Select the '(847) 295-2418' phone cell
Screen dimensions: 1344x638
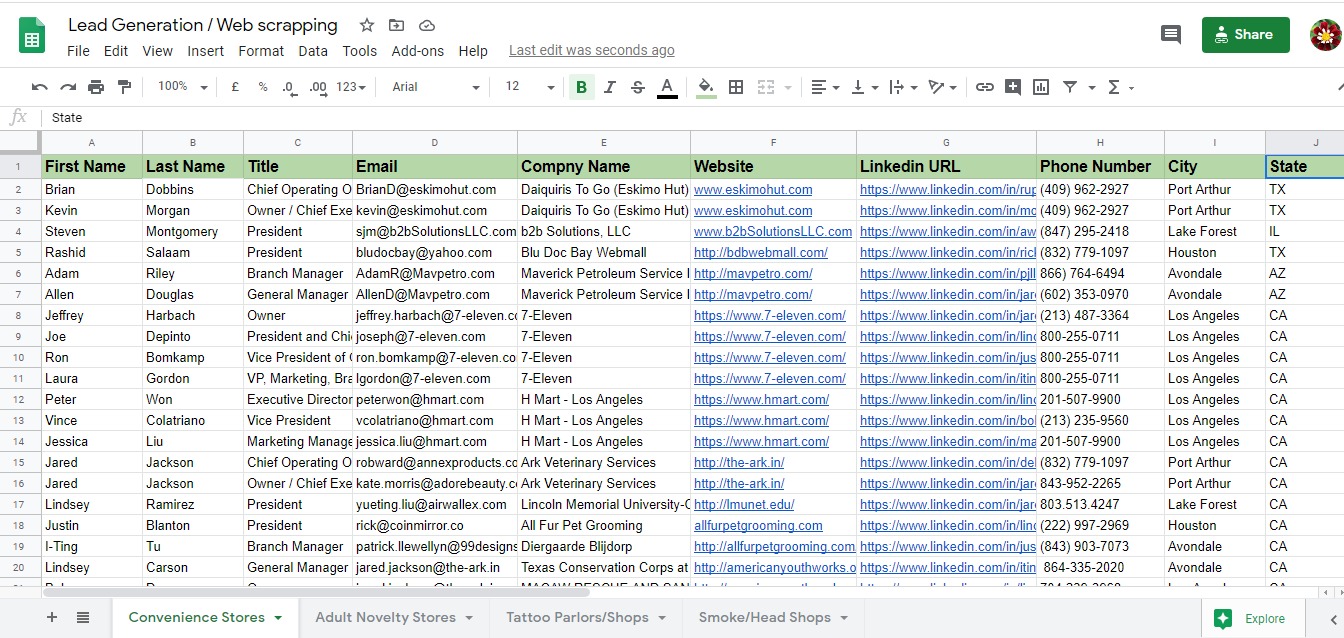pos(1100,231)
